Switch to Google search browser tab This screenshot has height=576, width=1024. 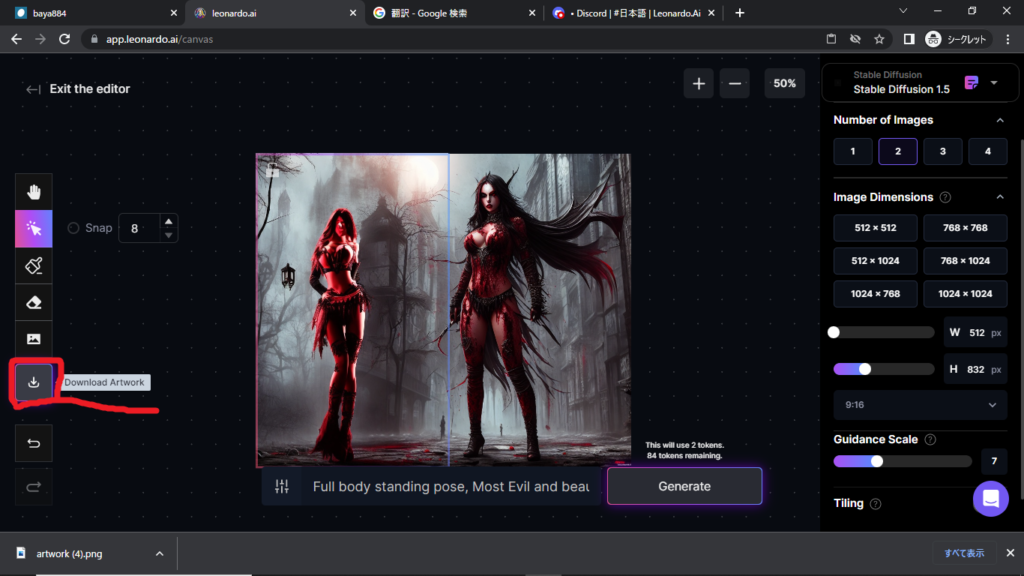point(440,13)
